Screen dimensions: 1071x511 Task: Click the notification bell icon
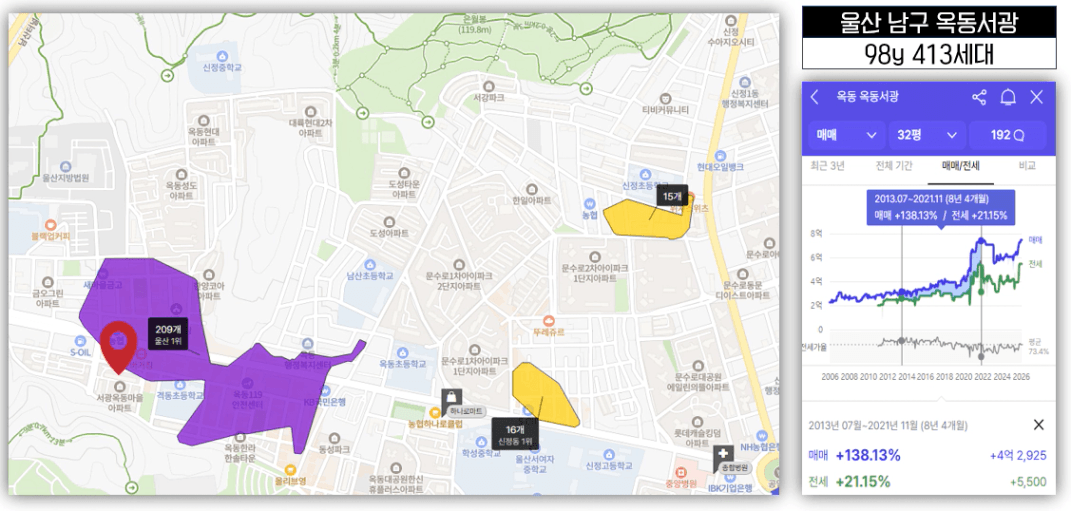pos(1008,97)
